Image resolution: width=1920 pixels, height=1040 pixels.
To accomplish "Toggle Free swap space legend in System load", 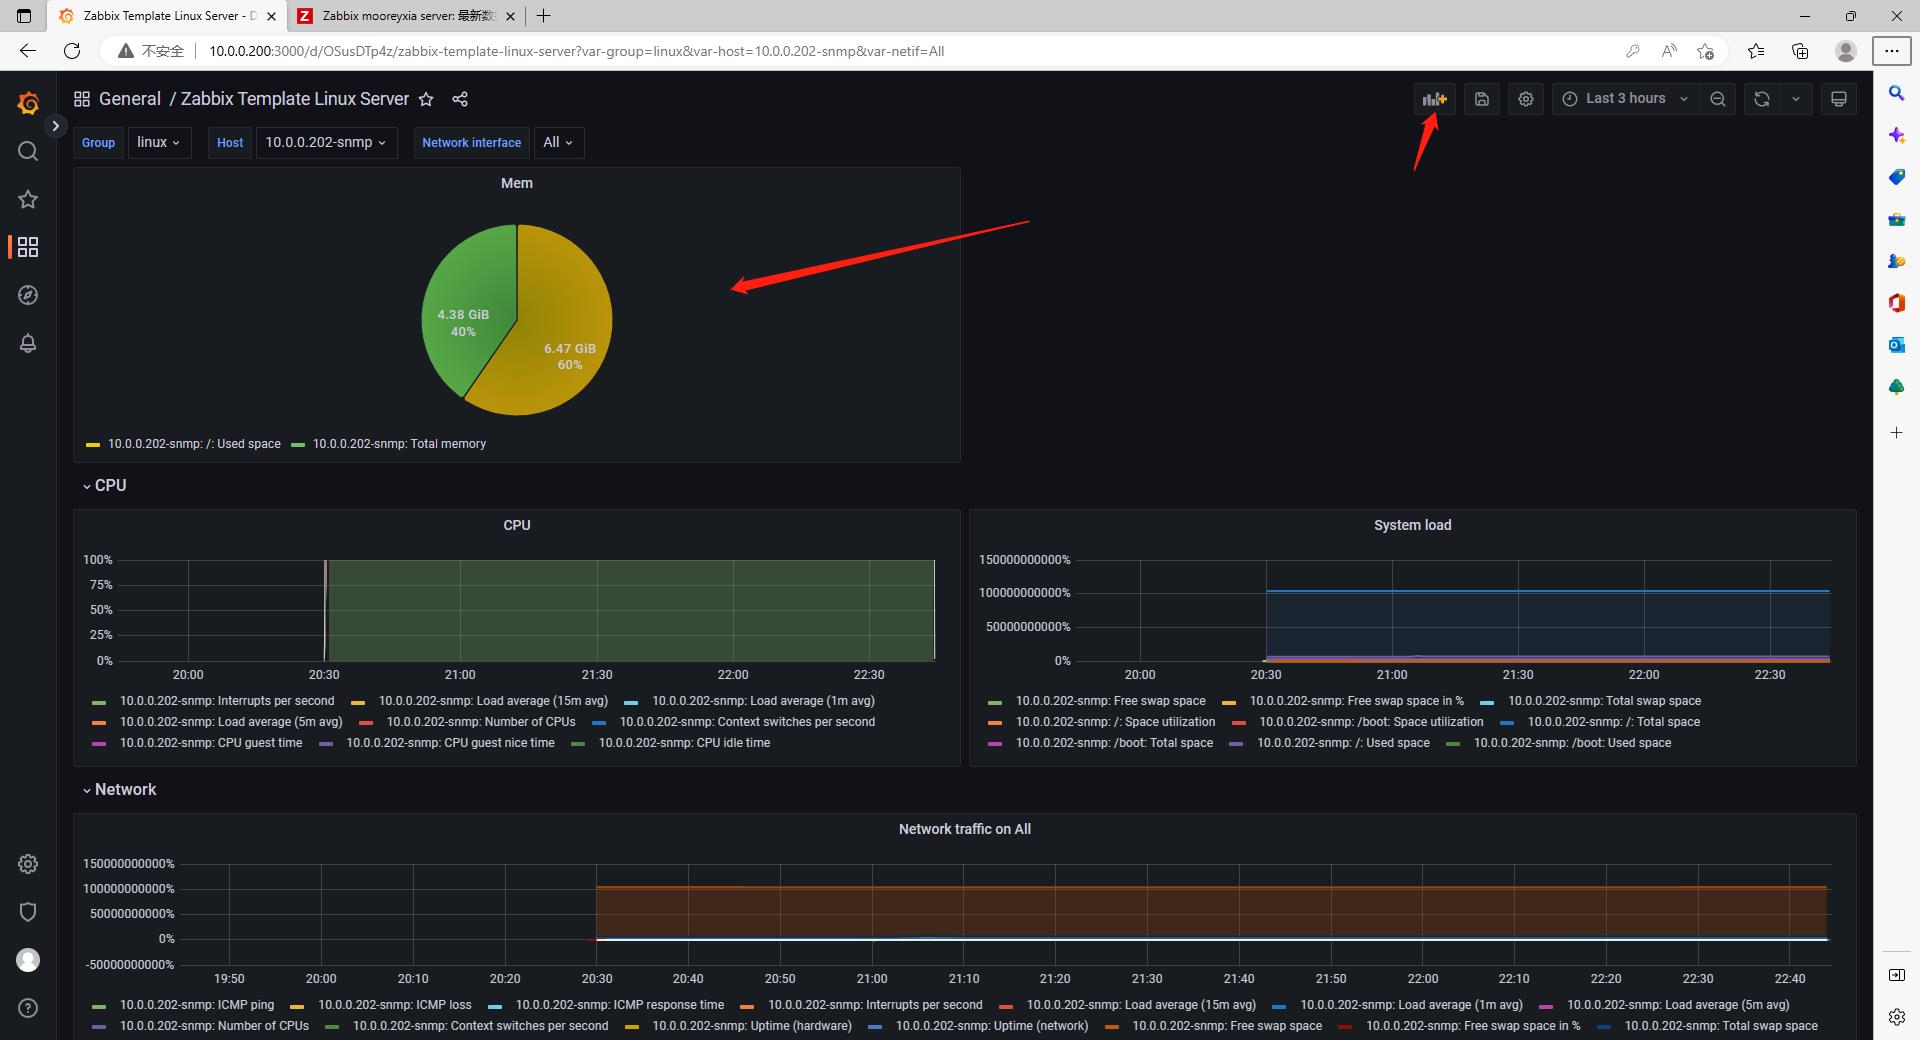I will pyautogui.click(x=1110, y=701).
